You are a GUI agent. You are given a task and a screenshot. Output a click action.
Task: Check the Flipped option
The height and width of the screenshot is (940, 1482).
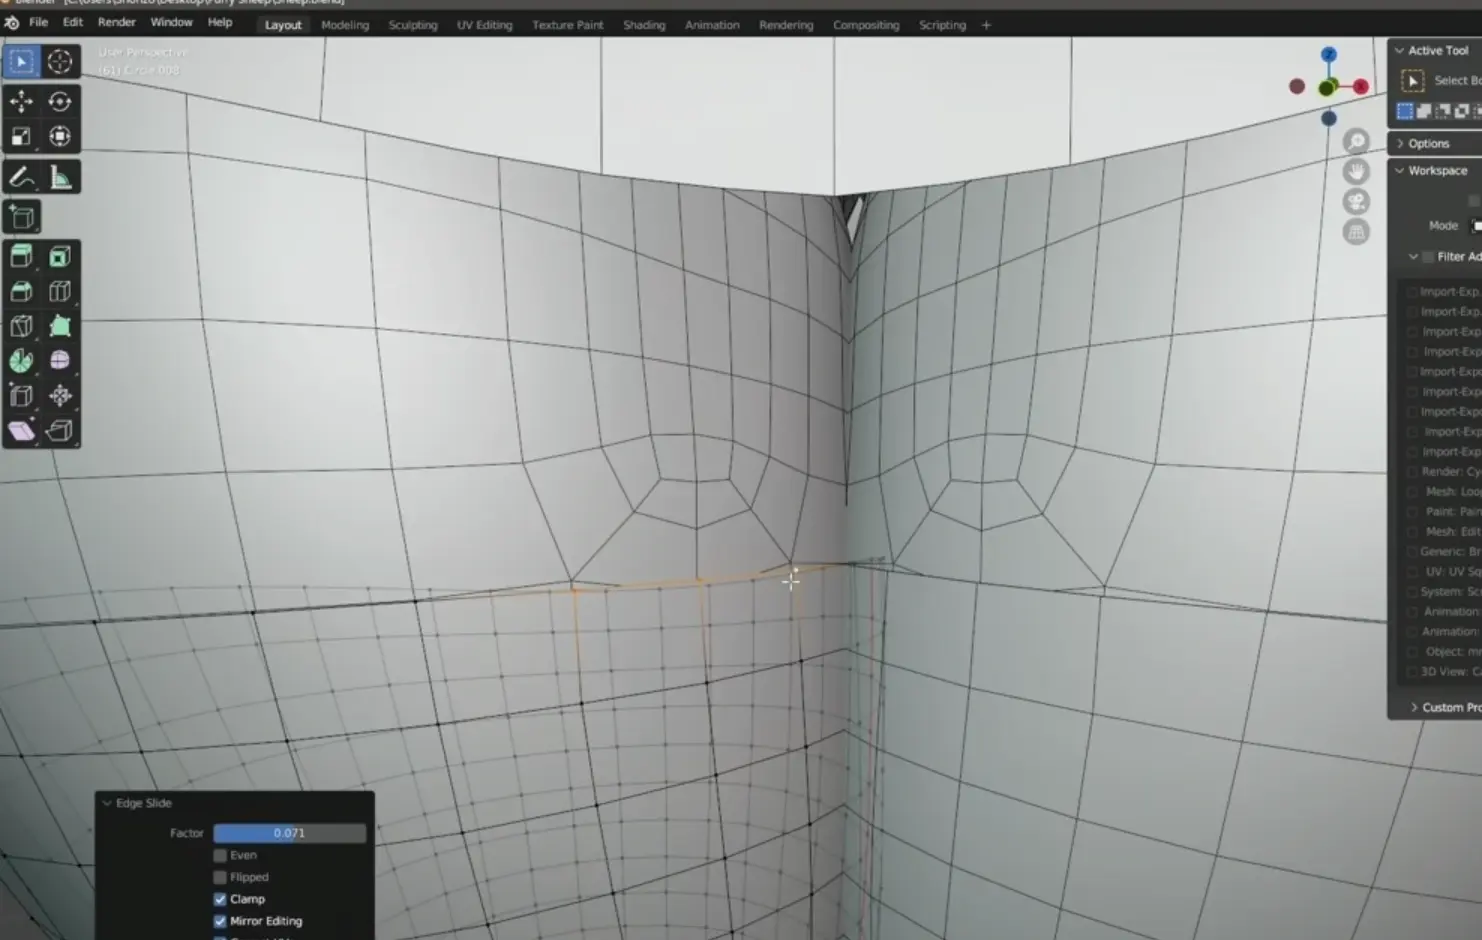(x=220, y=877)
